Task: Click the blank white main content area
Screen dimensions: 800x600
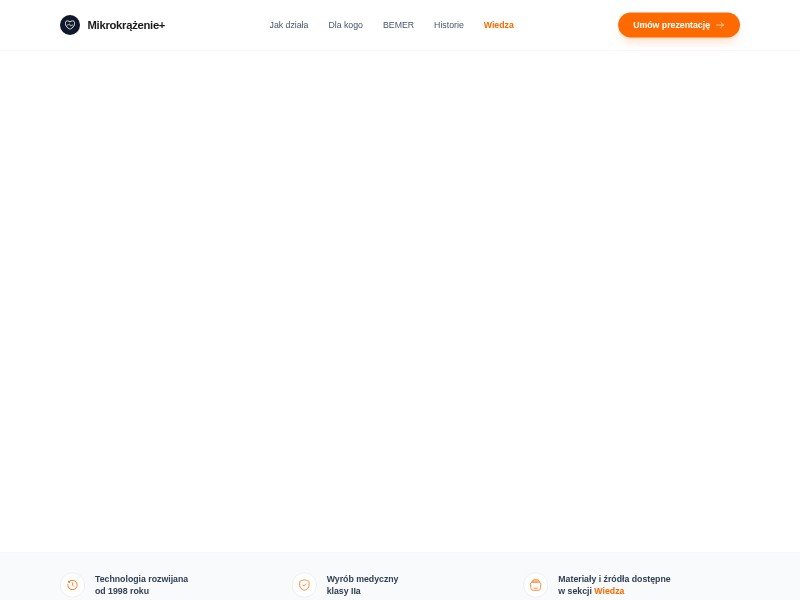Action: (x=400, y=300)
